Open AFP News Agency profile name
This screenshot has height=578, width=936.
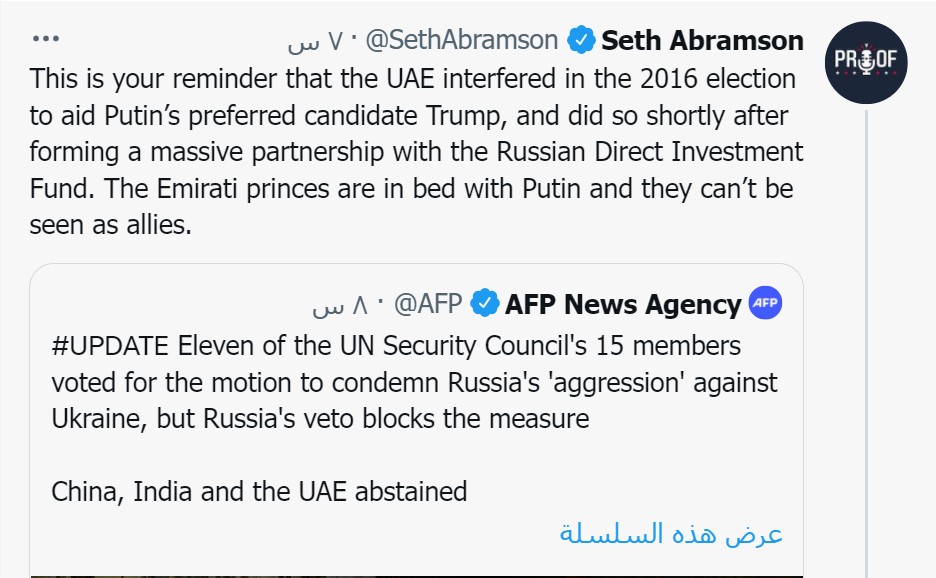click(622, 303)
